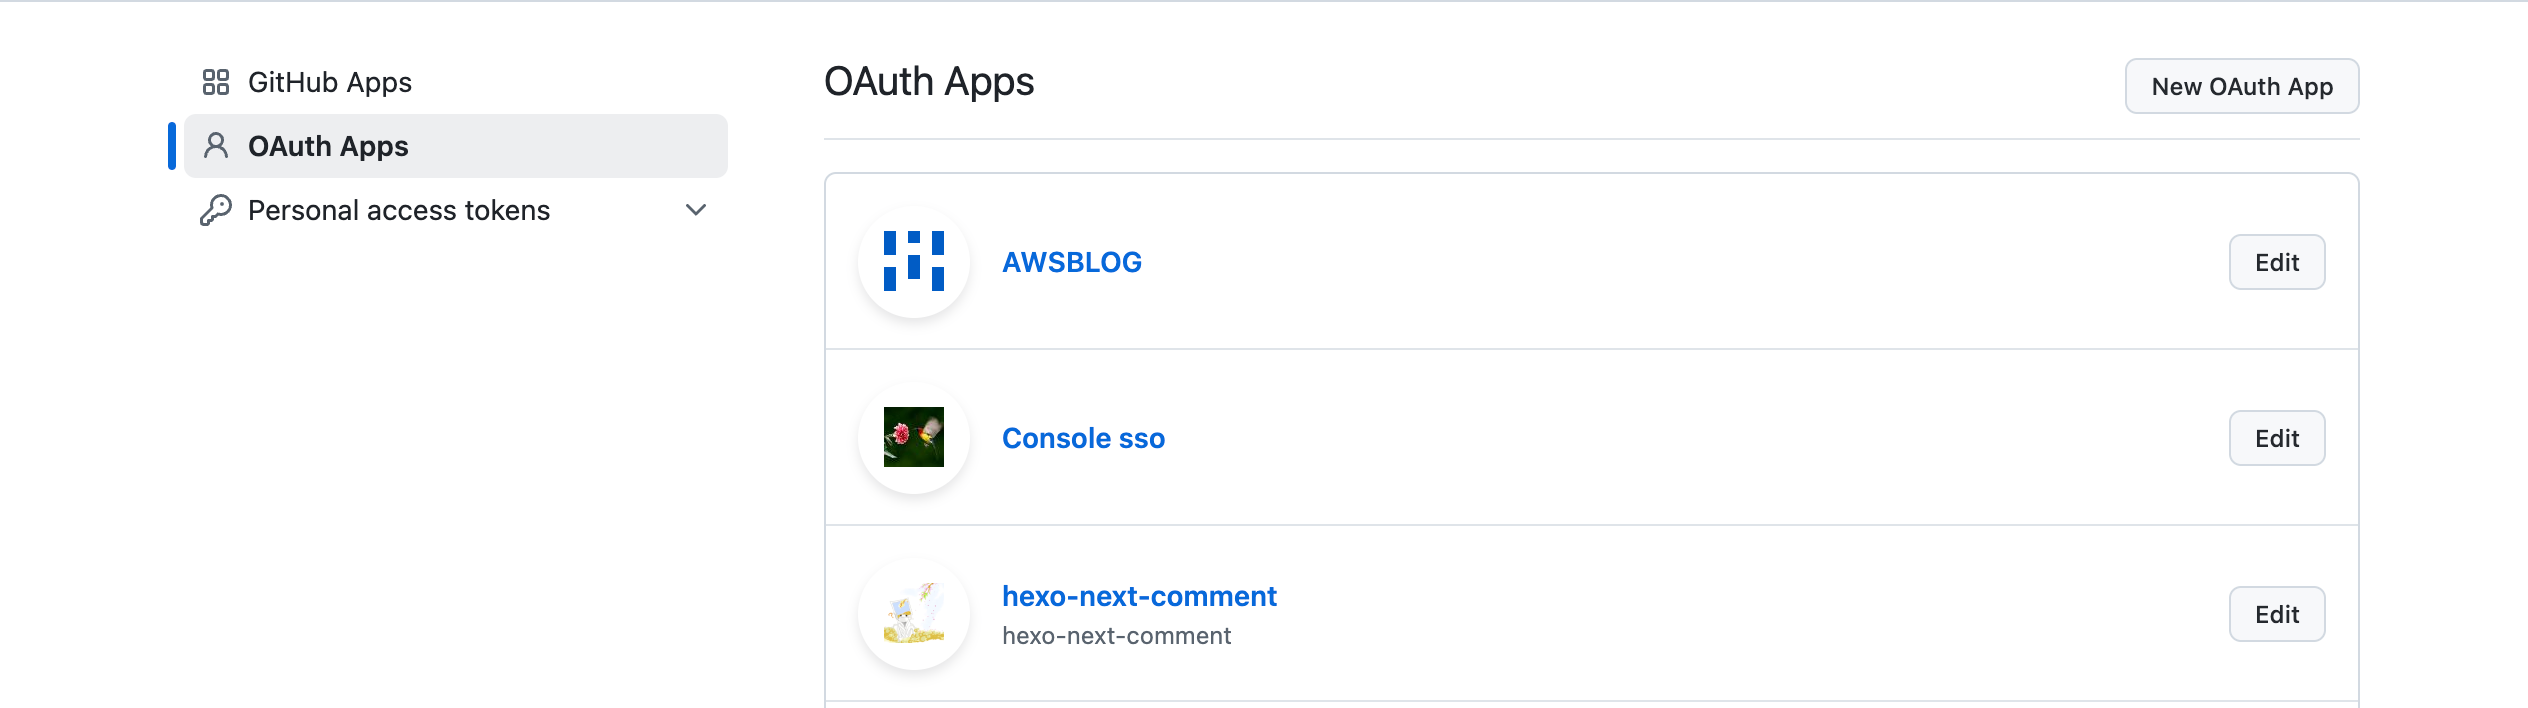Image resolution: width=2528 pixels, height=708 pixels.
Task: Edit the AWSBLOG OAuth app
Action: (x=2277, y=261)
